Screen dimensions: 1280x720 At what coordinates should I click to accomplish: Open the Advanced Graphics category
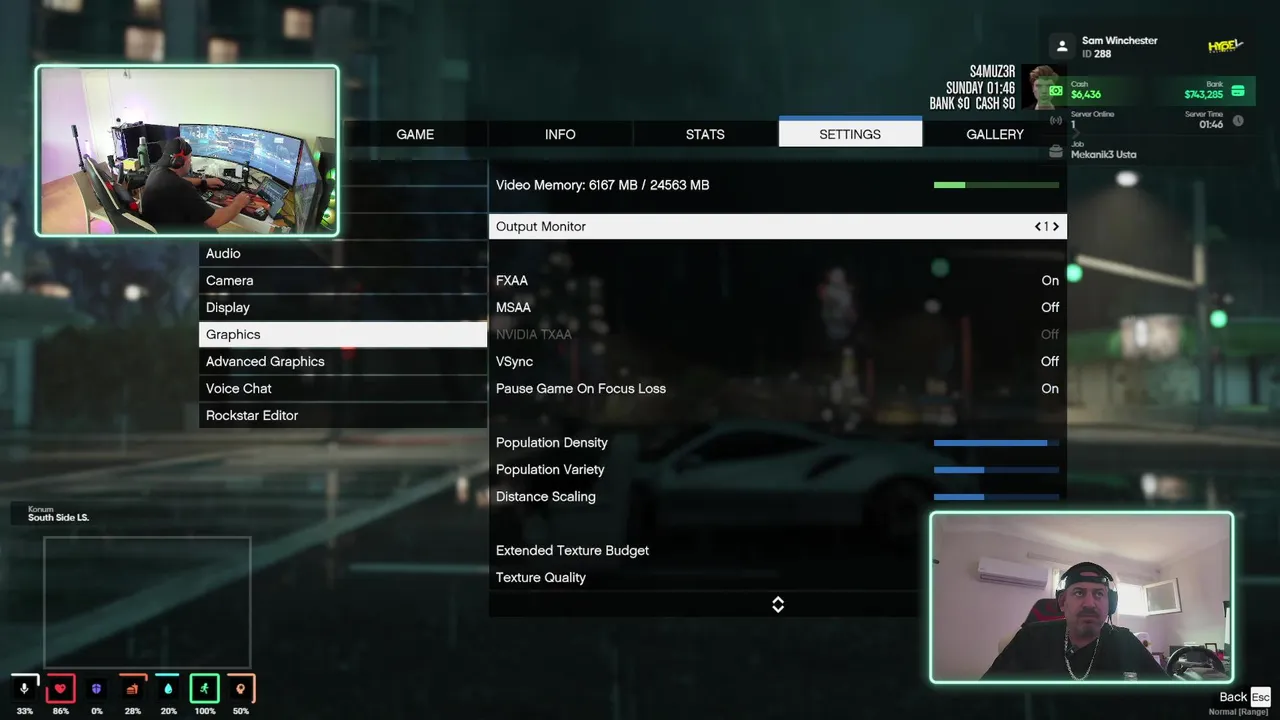[x=343, y=362]
